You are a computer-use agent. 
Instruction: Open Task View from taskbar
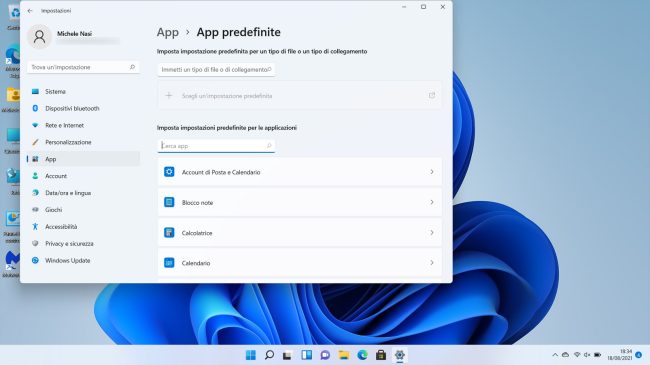(x=287, y=355)
